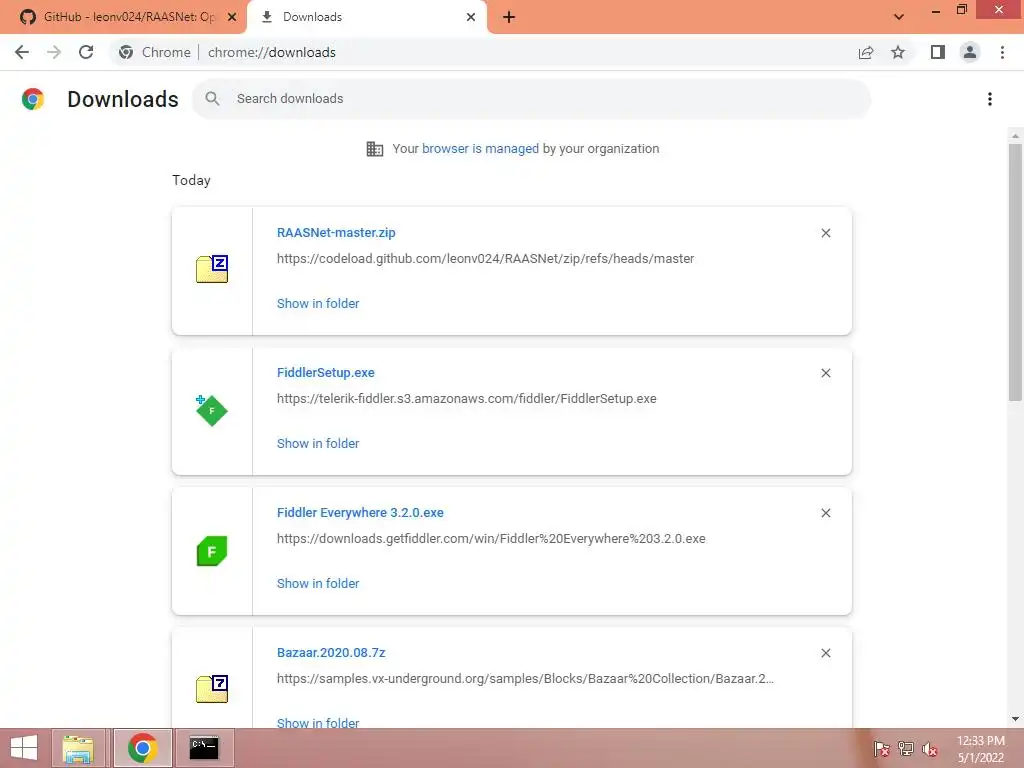Open the taskbar clock showing 12:33 PM
1024x768 pixels.
coord(980,749)
